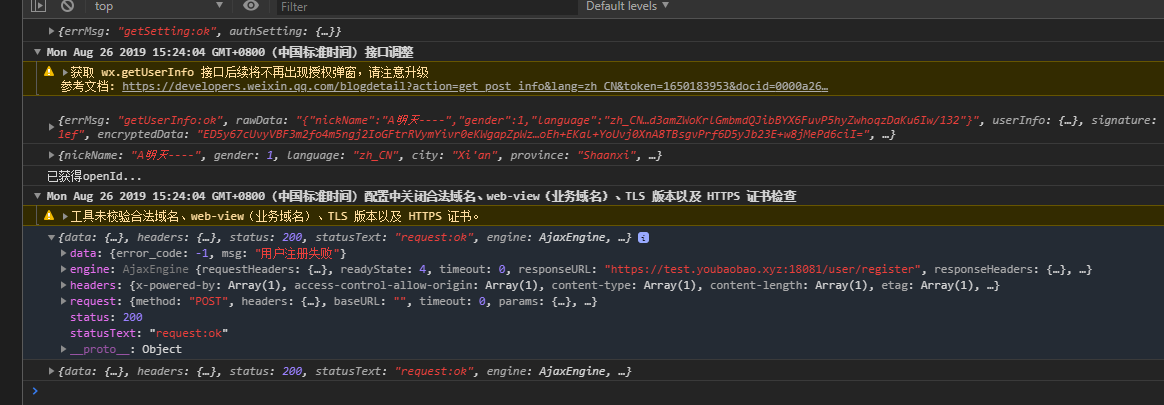Click the "Xi'an" city value

(477, 156)
